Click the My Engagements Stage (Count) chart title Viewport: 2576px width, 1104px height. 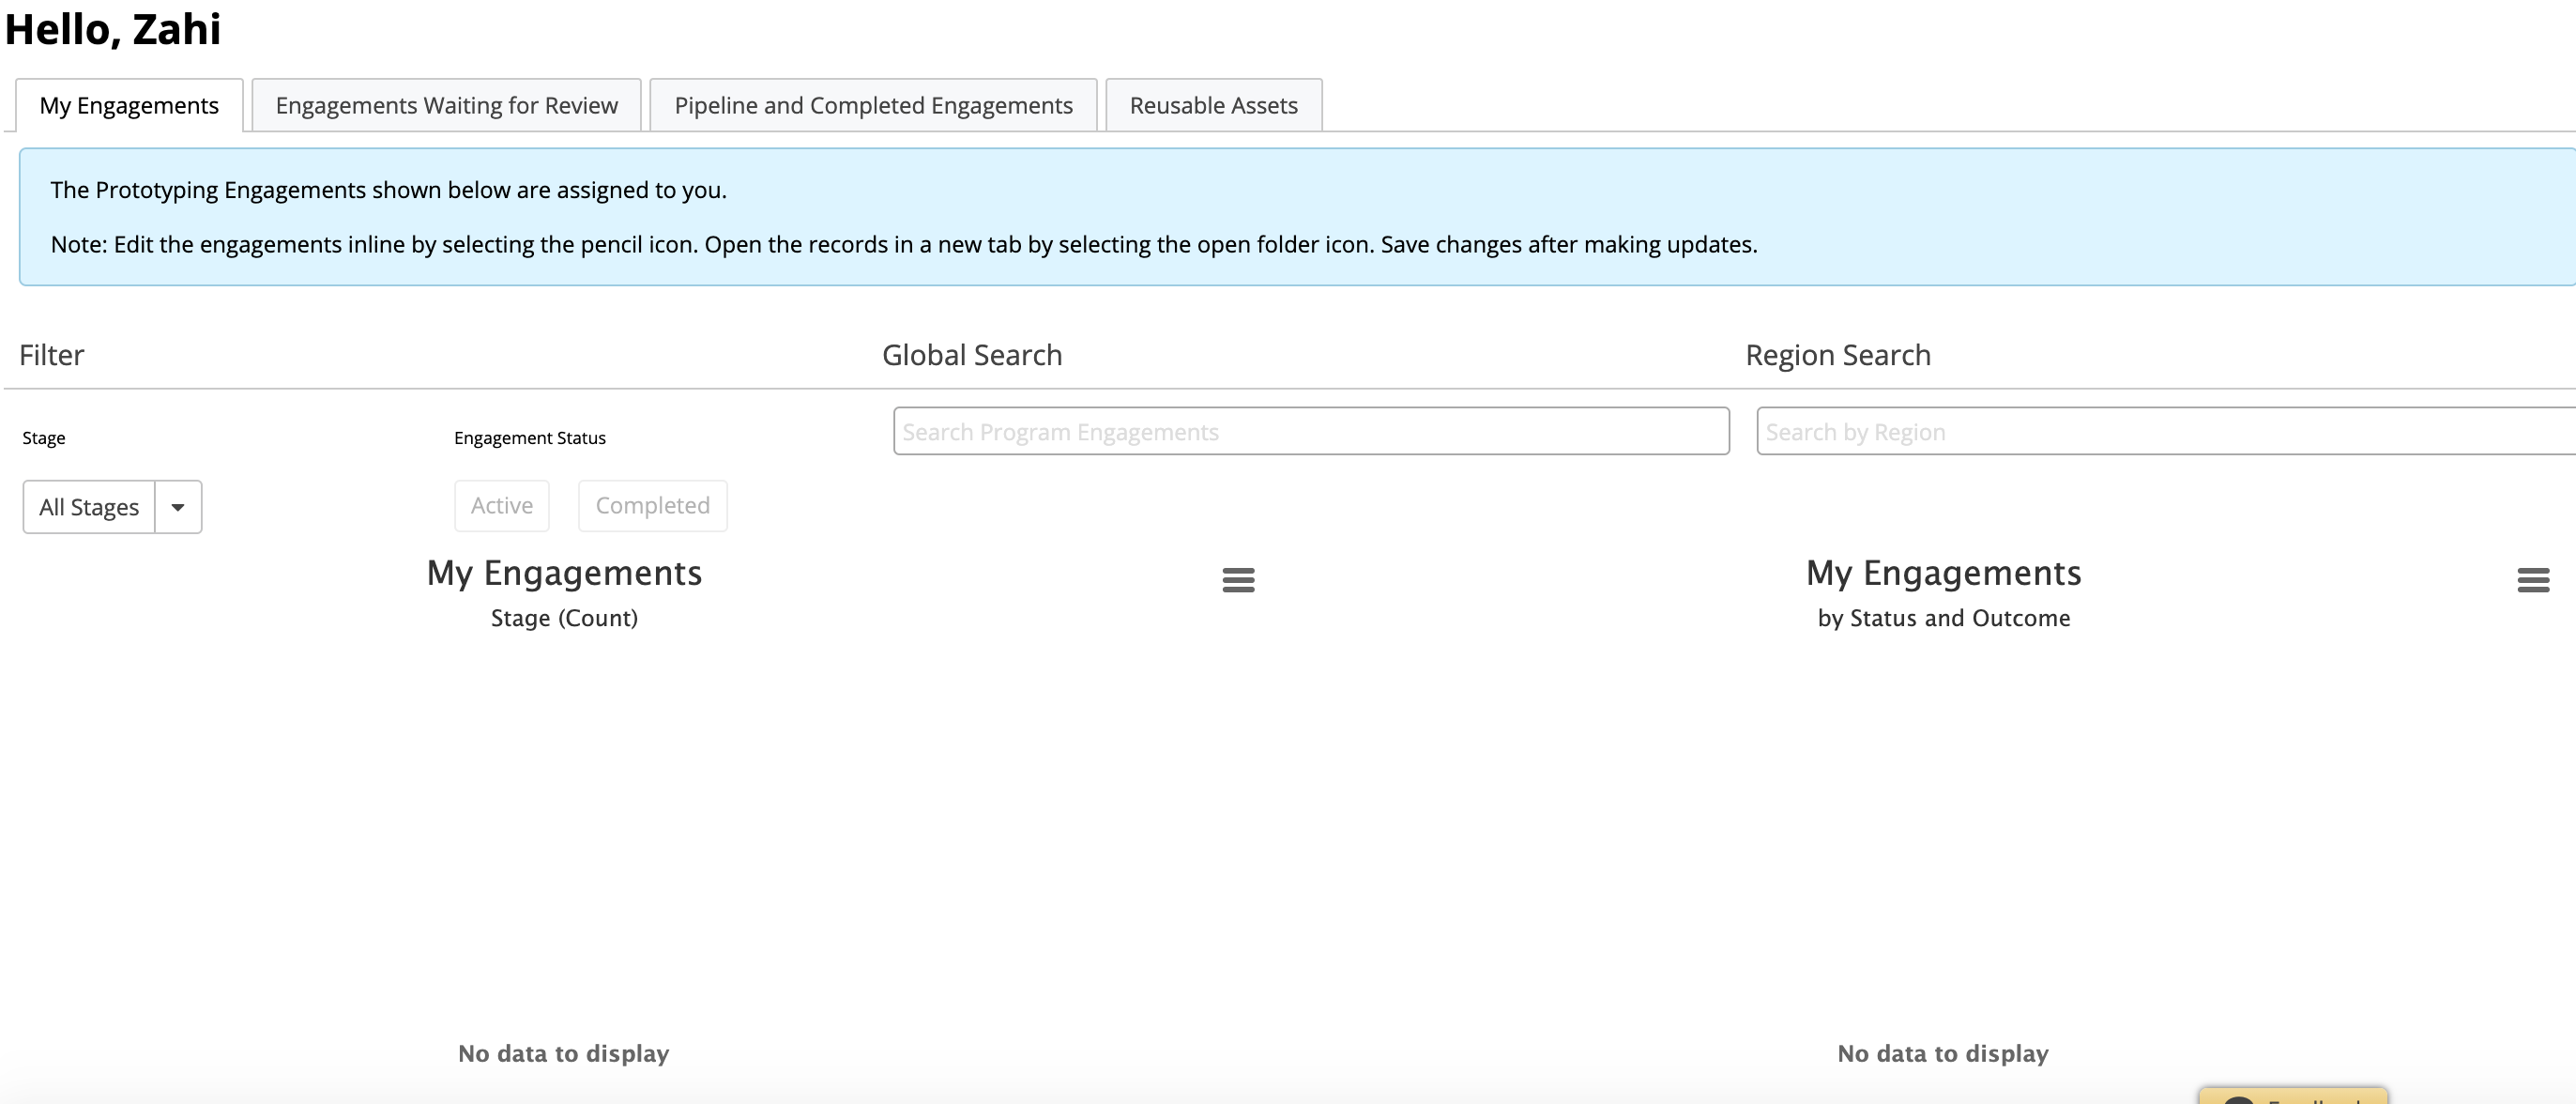pyautogui.click(x=564, y=573)
